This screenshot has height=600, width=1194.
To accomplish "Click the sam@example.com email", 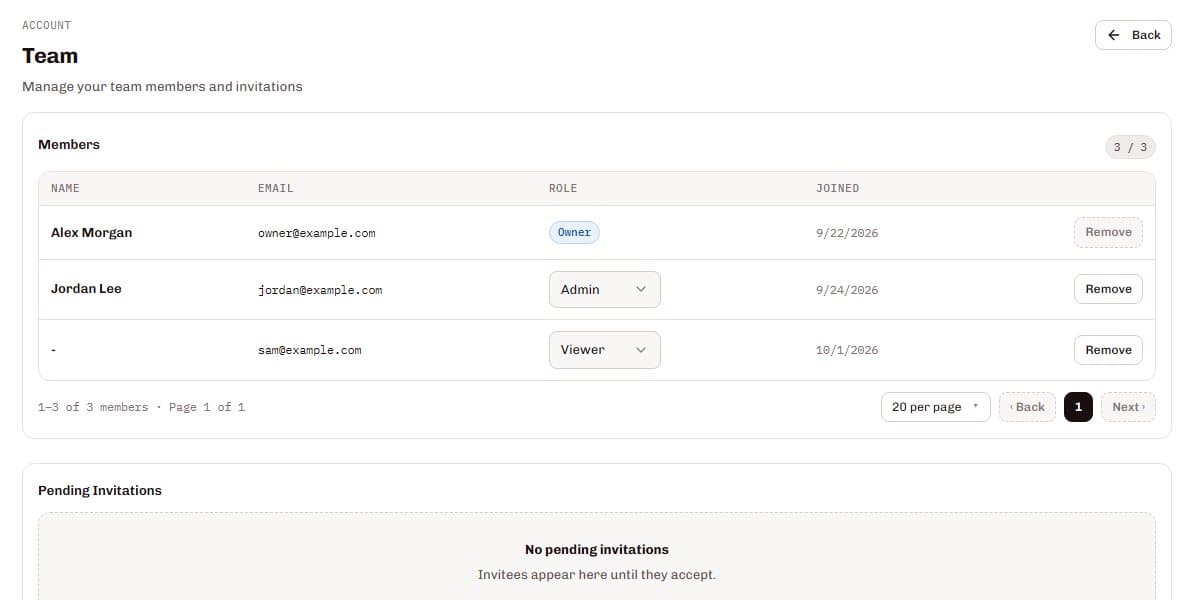I will coord(310,350).
